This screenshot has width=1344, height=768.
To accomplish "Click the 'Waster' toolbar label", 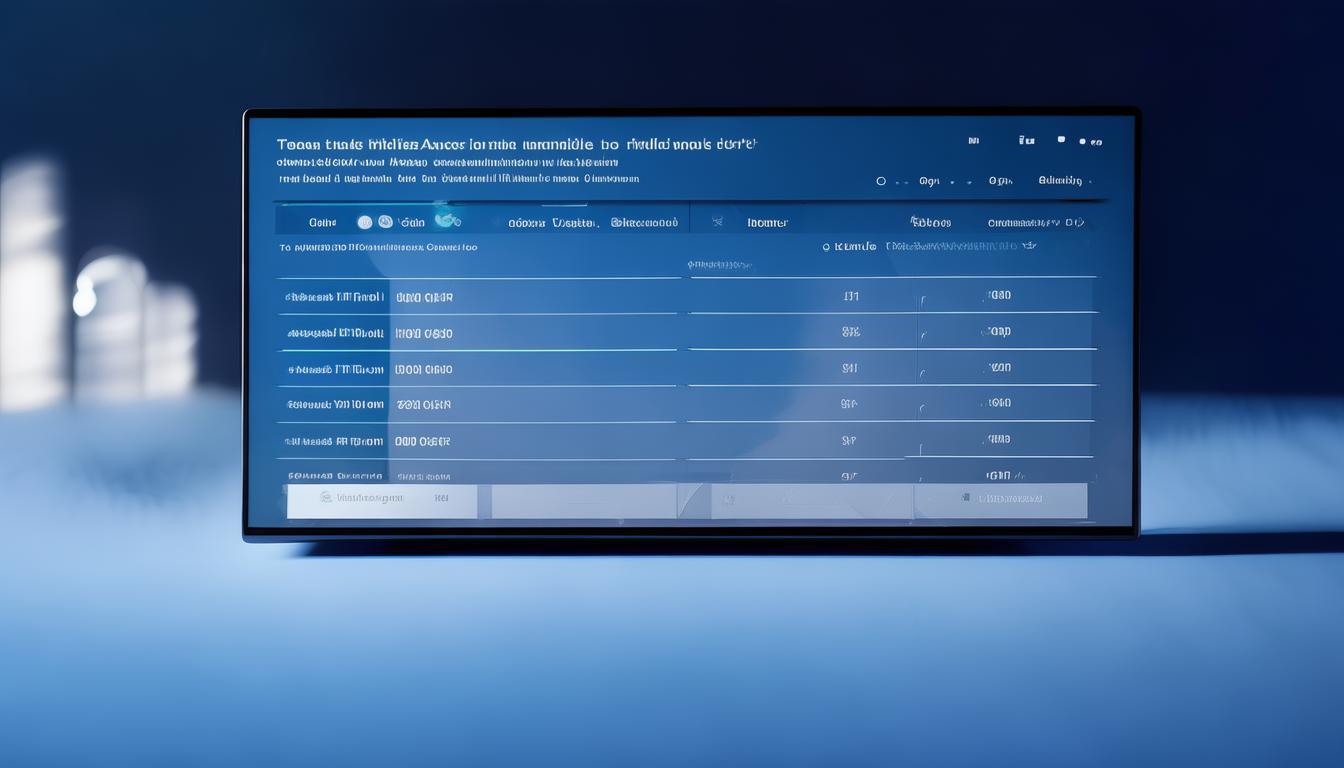I will [x=575, y=223].
